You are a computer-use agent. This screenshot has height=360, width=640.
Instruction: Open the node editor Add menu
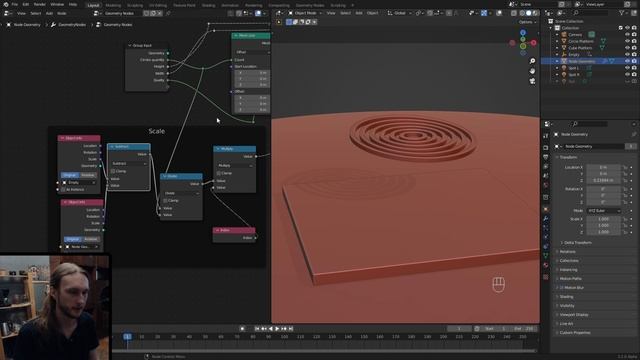[x=49, y=13]
